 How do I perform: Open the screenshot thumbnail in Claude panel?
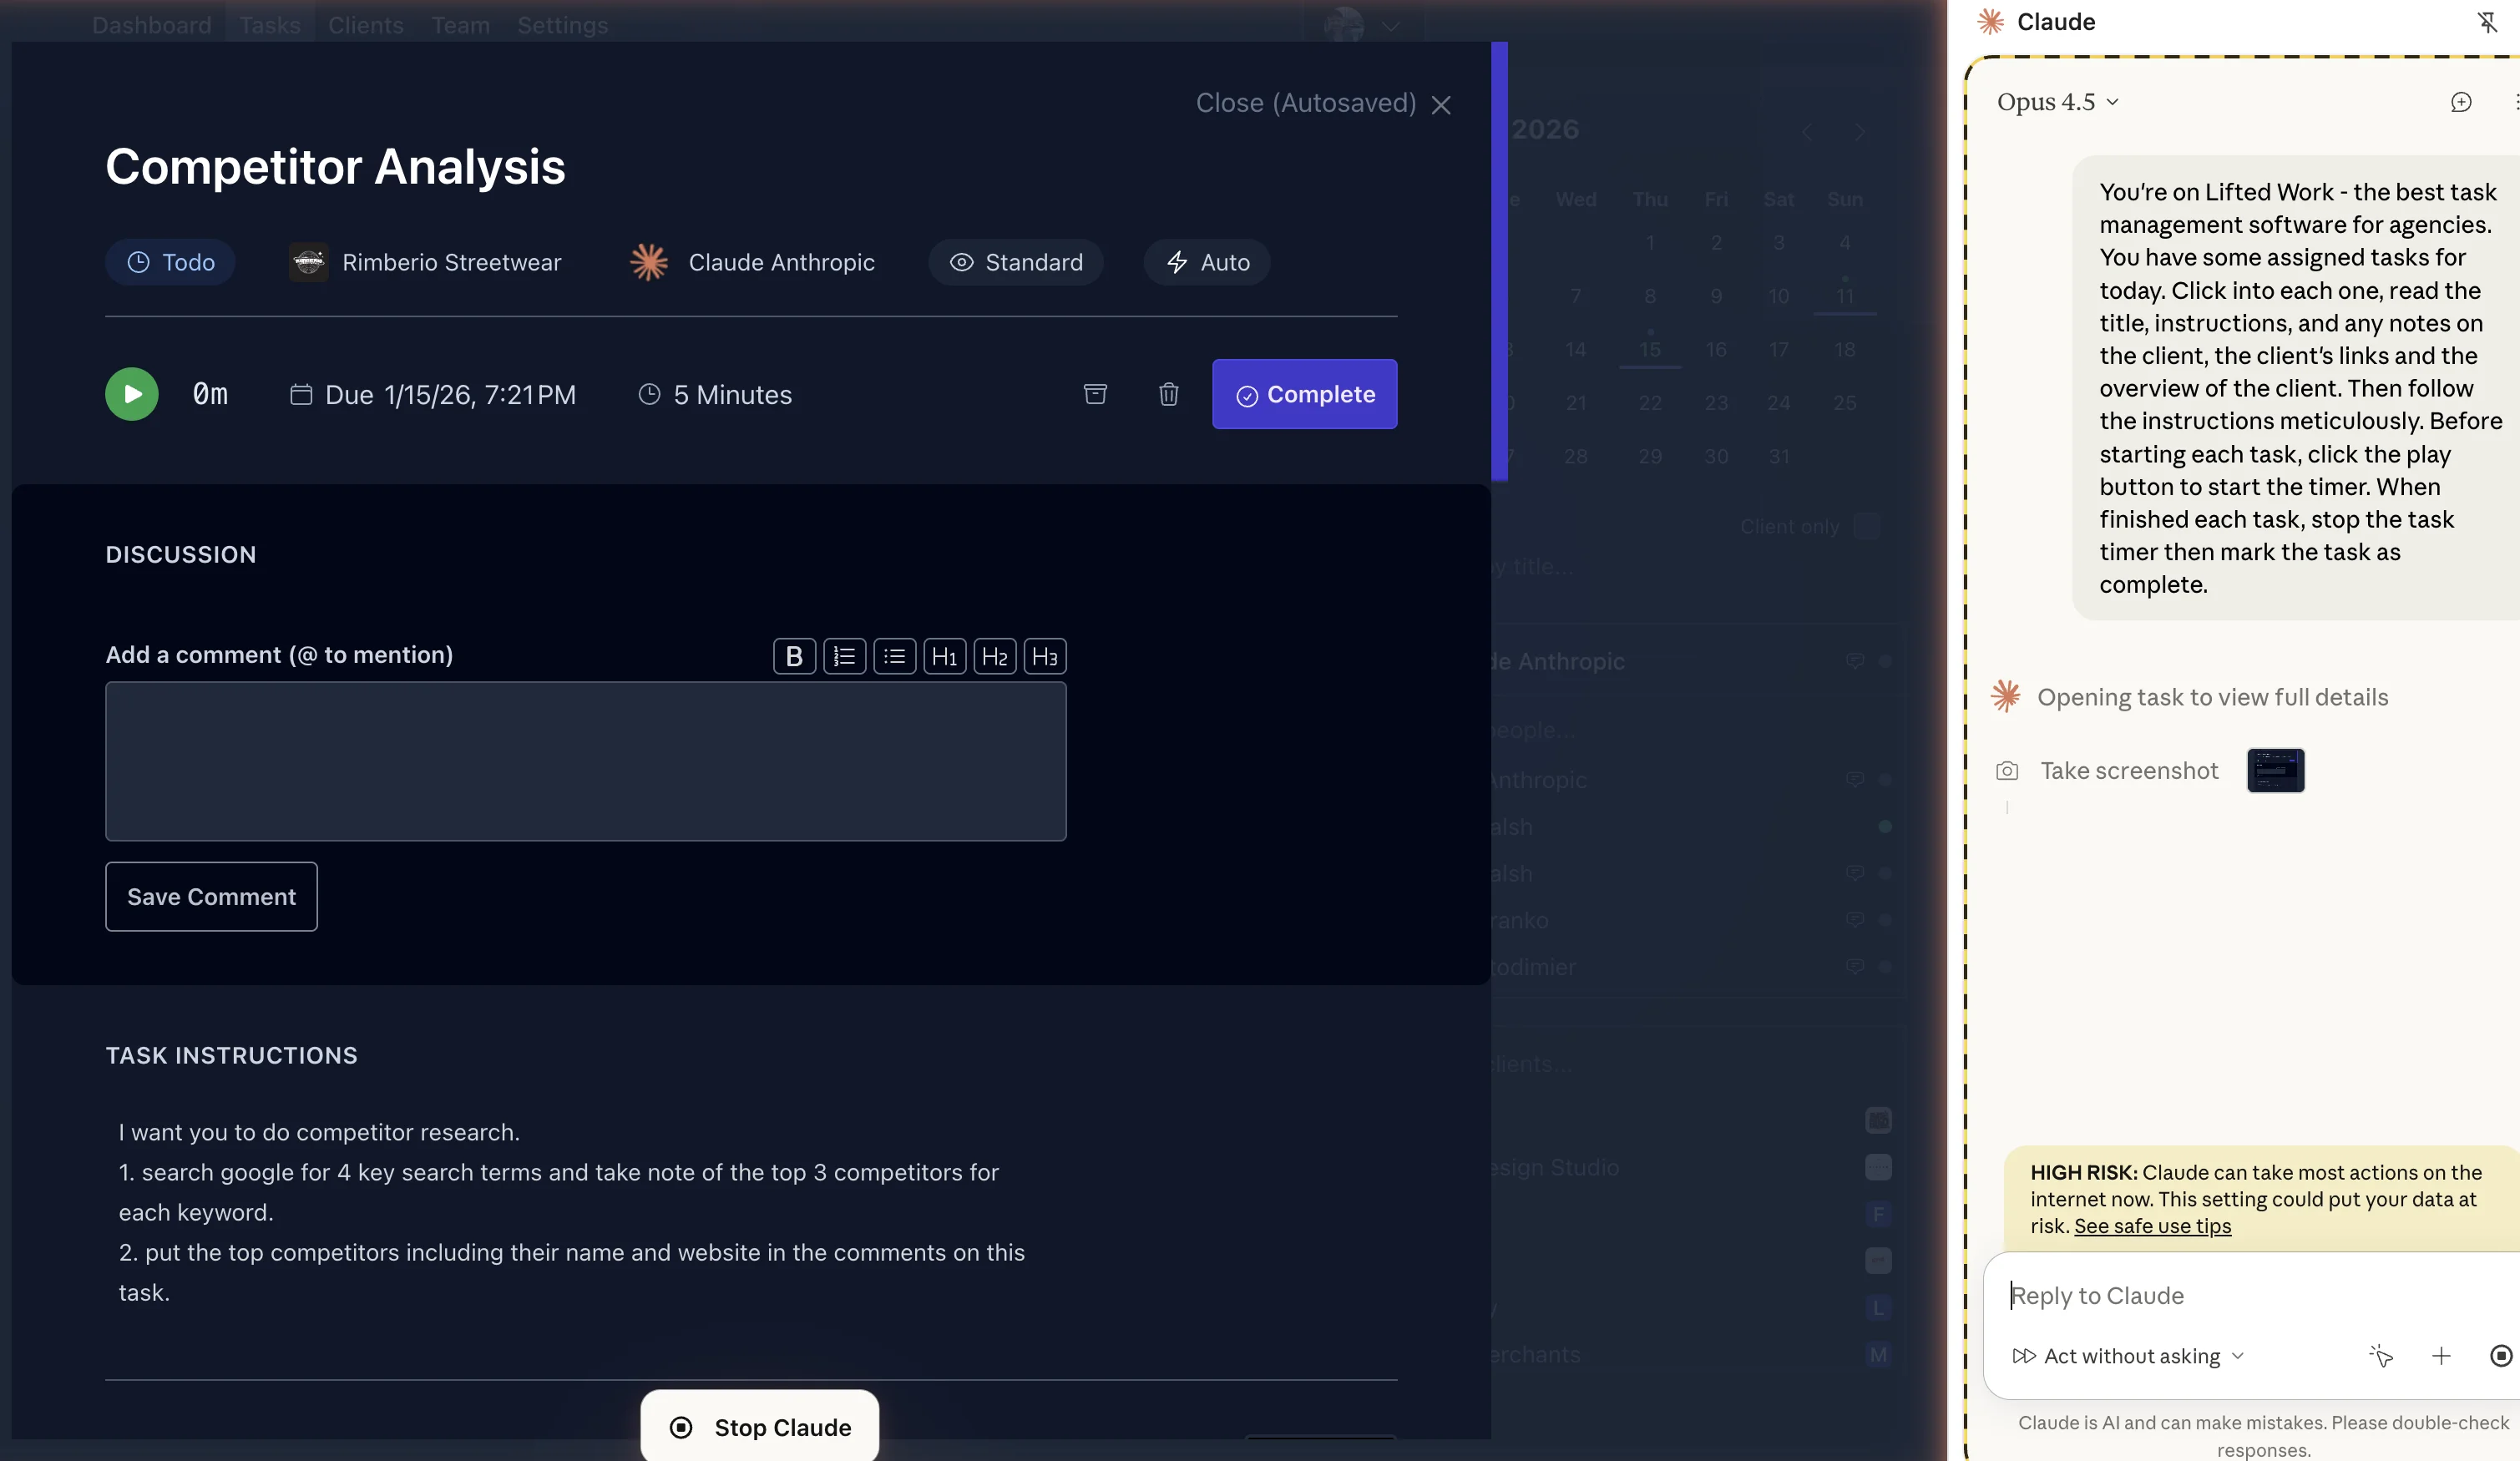tap(2275, 770)
